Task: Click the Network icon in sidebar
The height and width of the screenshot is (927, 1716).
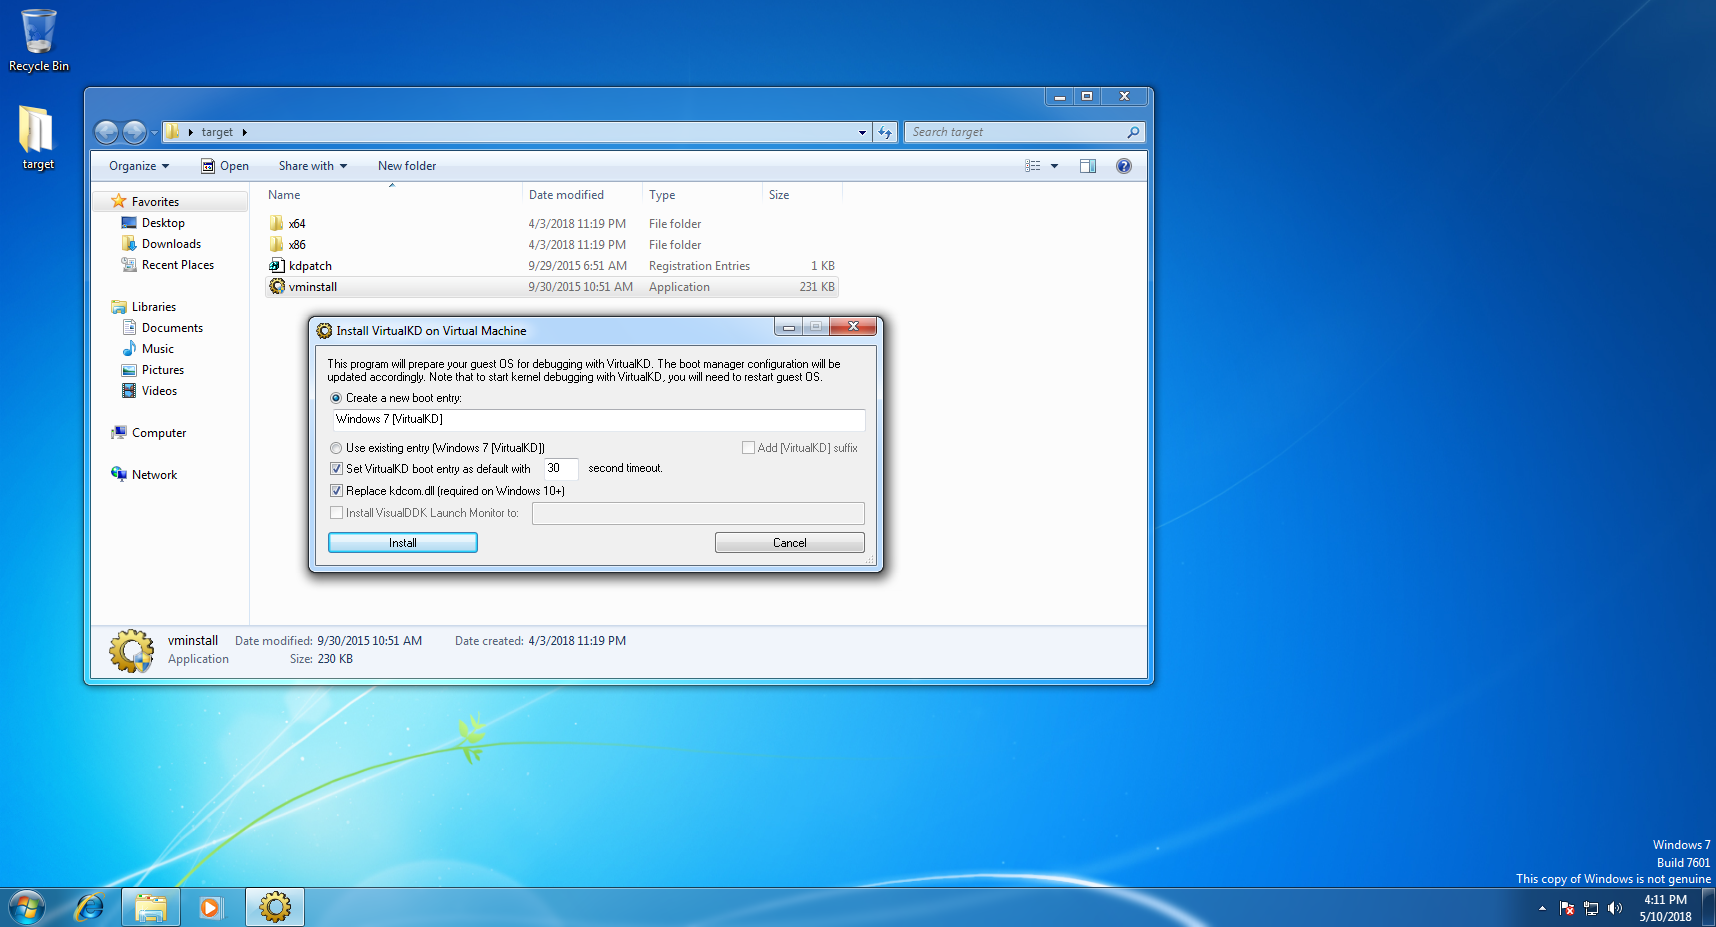Action: 119,474
